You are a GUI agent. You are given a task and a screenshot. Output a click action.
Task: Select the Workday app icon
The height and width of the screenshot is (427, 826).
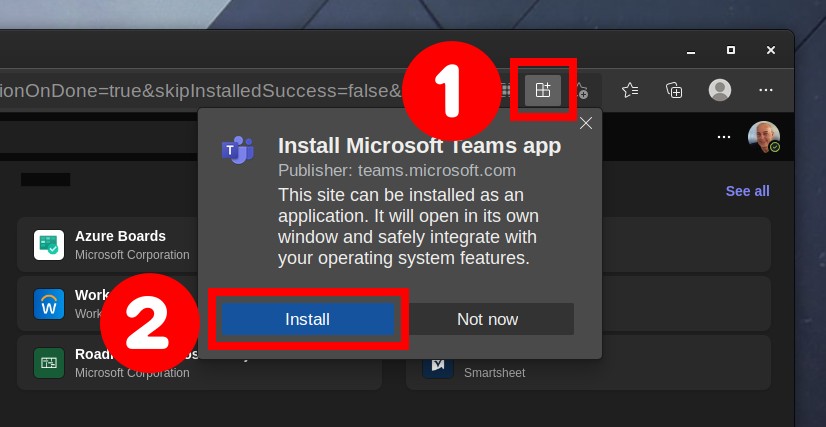tap(49, 304)
